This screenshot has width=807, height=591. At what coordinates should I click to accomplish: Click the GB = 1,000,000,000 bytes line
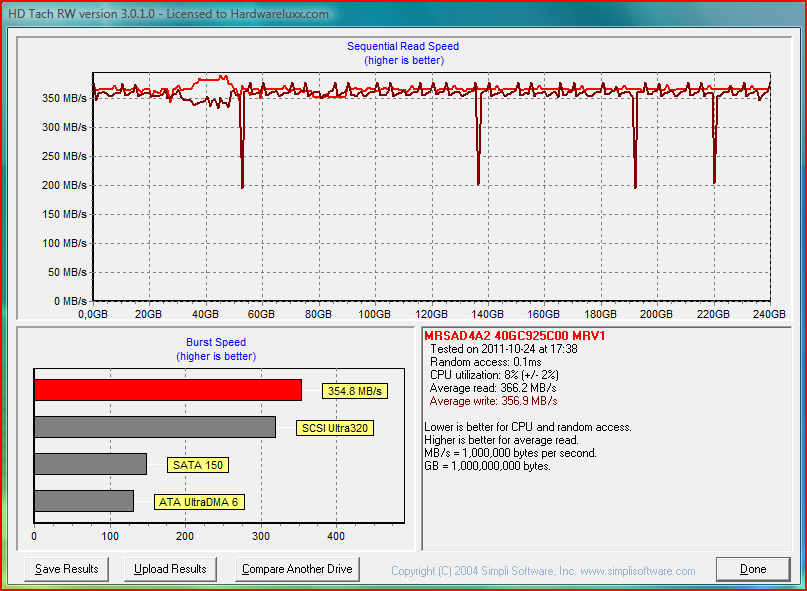487,466
